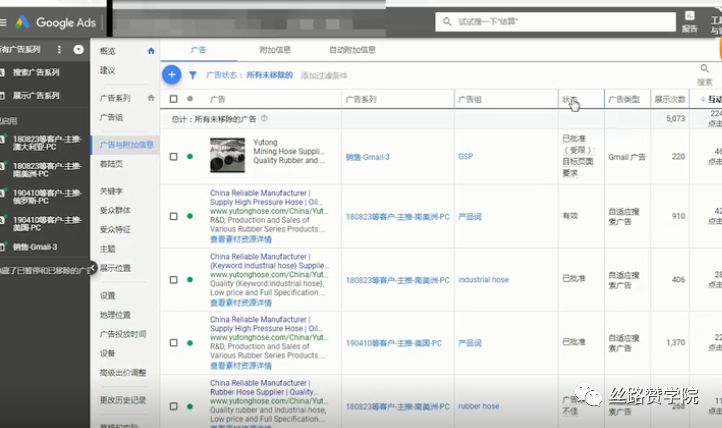The width and height of the screenshot is (722, 428).
Task: Click the 搜索广告系列 icon in the left panel
Action: click(2, 72)
